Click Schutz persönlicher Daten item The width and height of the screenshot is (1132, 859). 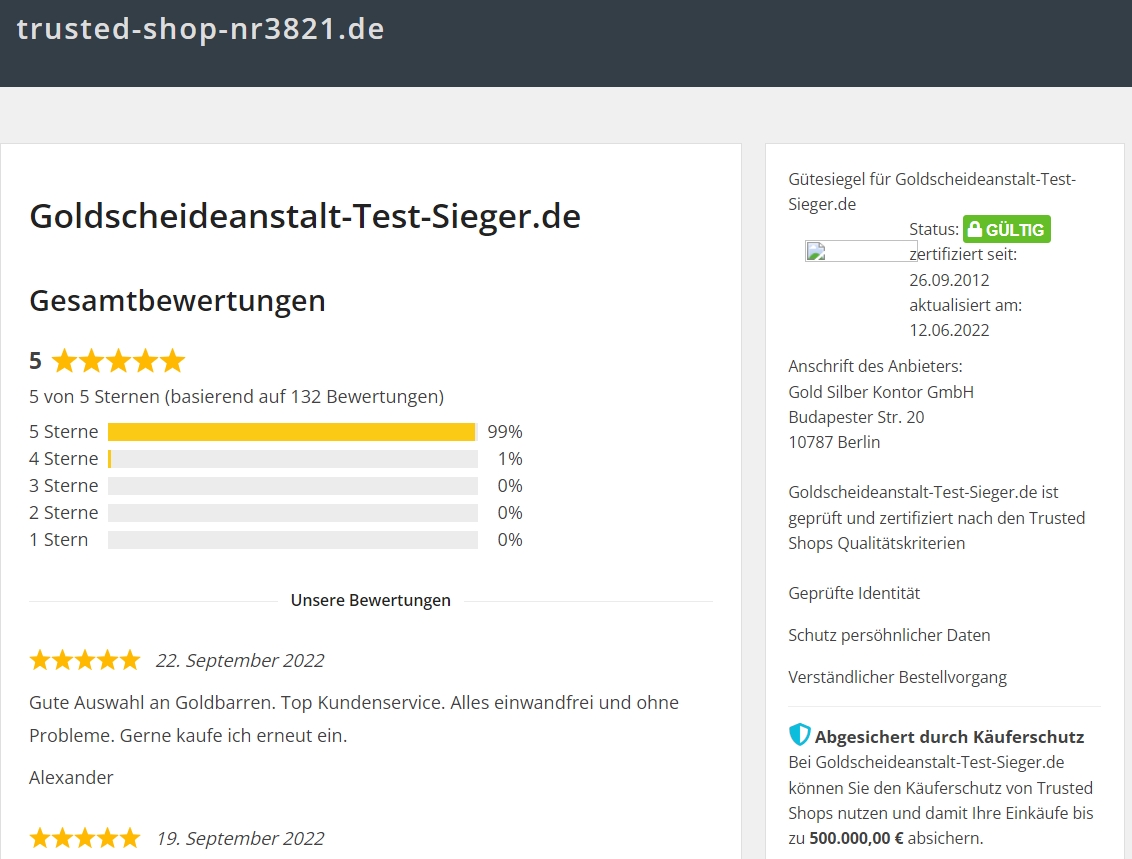click(x=889, y=635)
